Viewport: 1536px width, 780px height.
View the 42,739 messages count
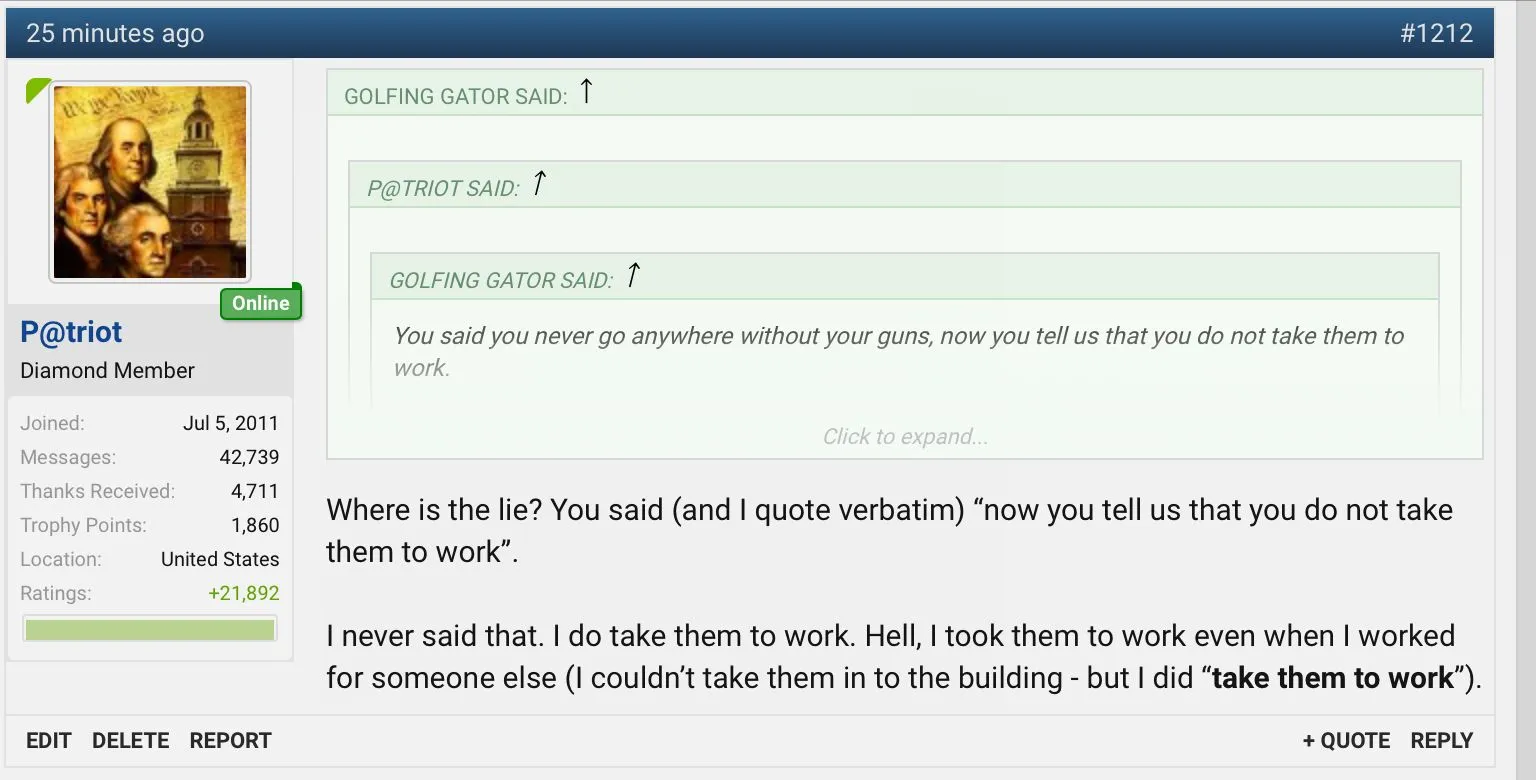[249, 458]
